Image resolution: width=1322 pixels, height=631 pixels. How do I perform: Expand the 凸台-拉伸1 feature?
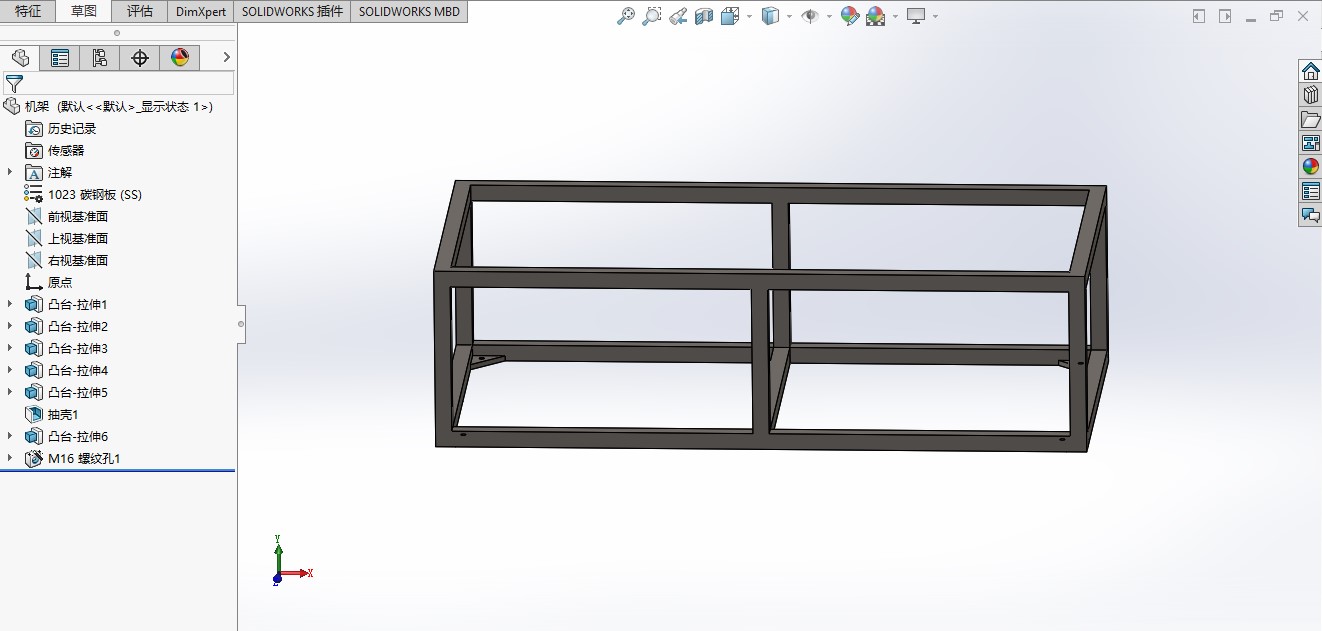(10, 304)
